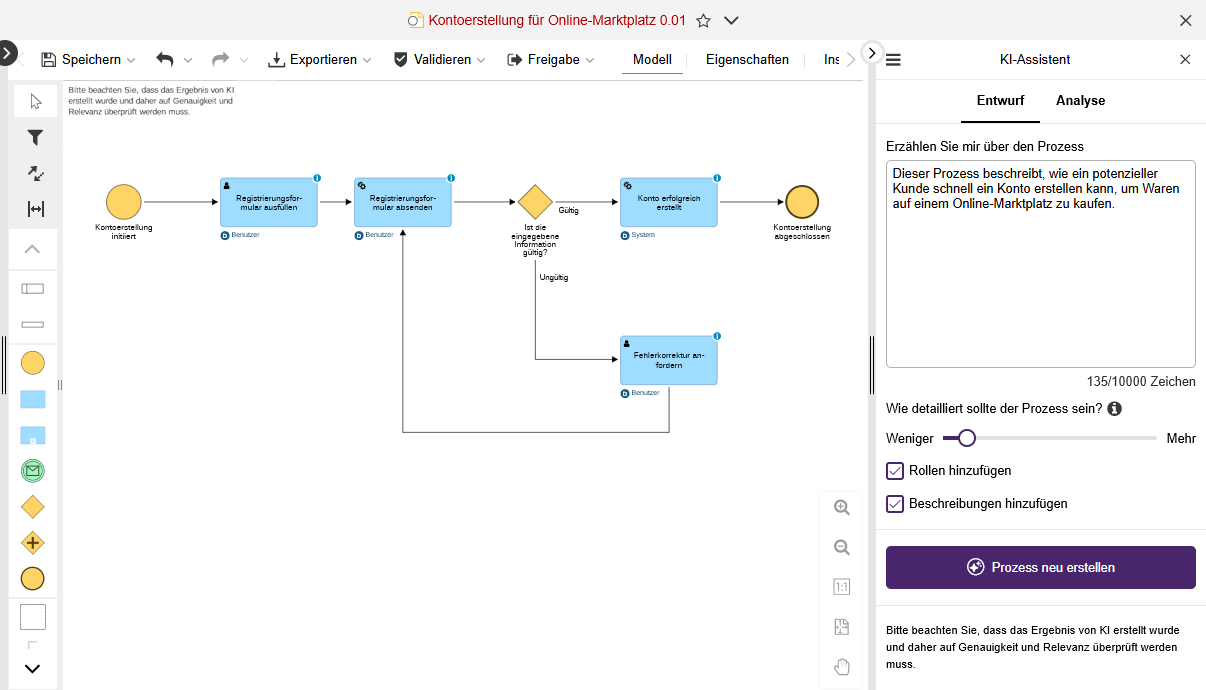
Task: Uncheck the 'Rollen hinzufügen' checkbox
Action: click(895, 471)
